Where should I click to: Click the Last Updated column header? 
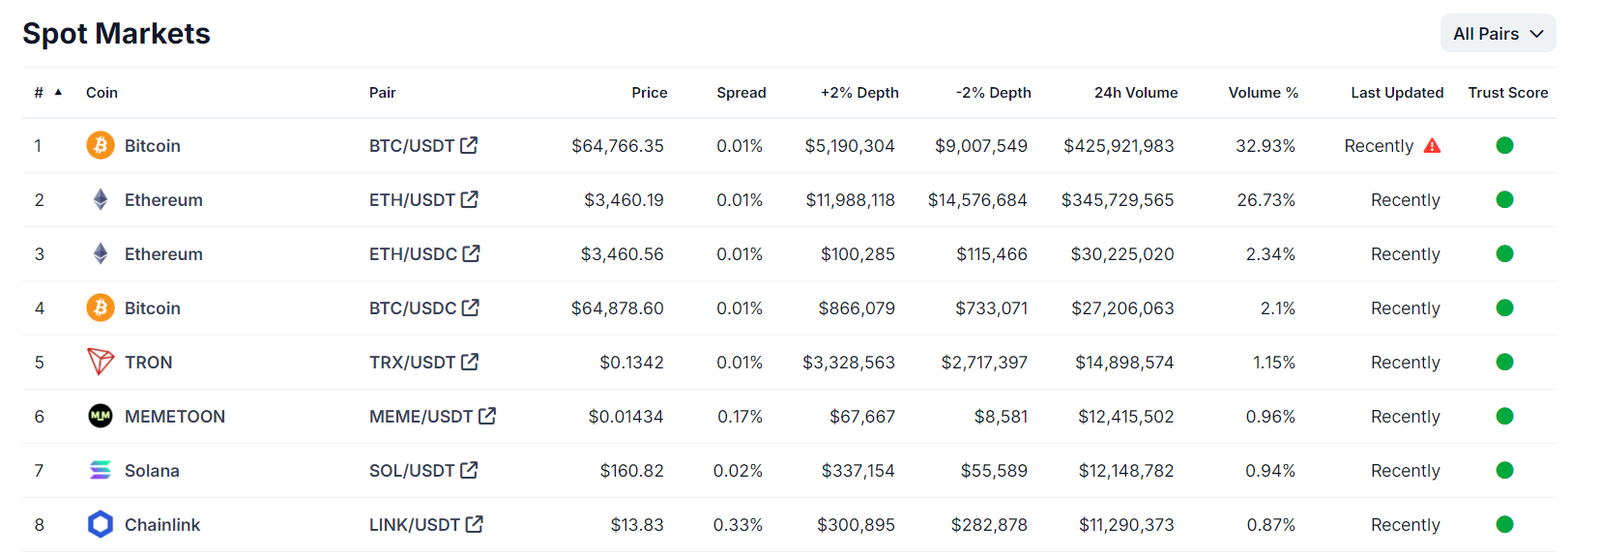coord(1397,92)
